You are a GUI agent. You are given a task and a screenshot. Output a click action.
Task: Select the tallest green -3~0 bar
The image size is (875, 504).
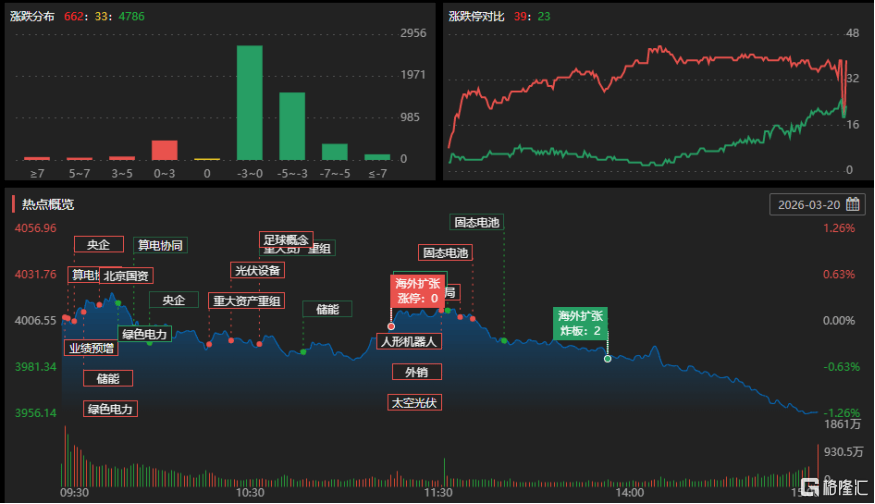click(249, 103)
